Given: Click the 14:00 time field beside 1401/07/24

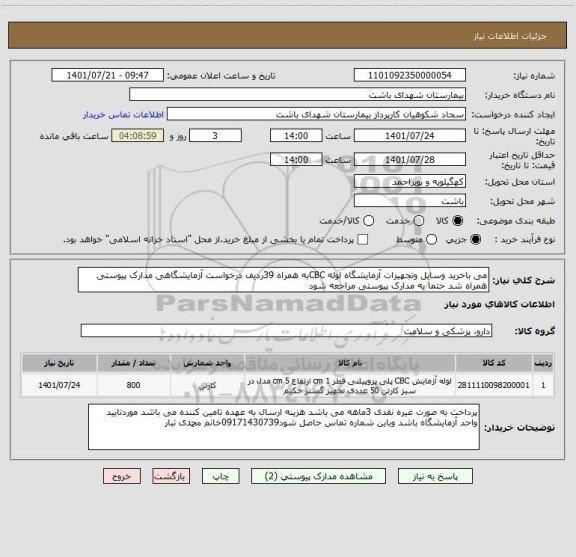Looking at the screenshot, I should 296,136.
